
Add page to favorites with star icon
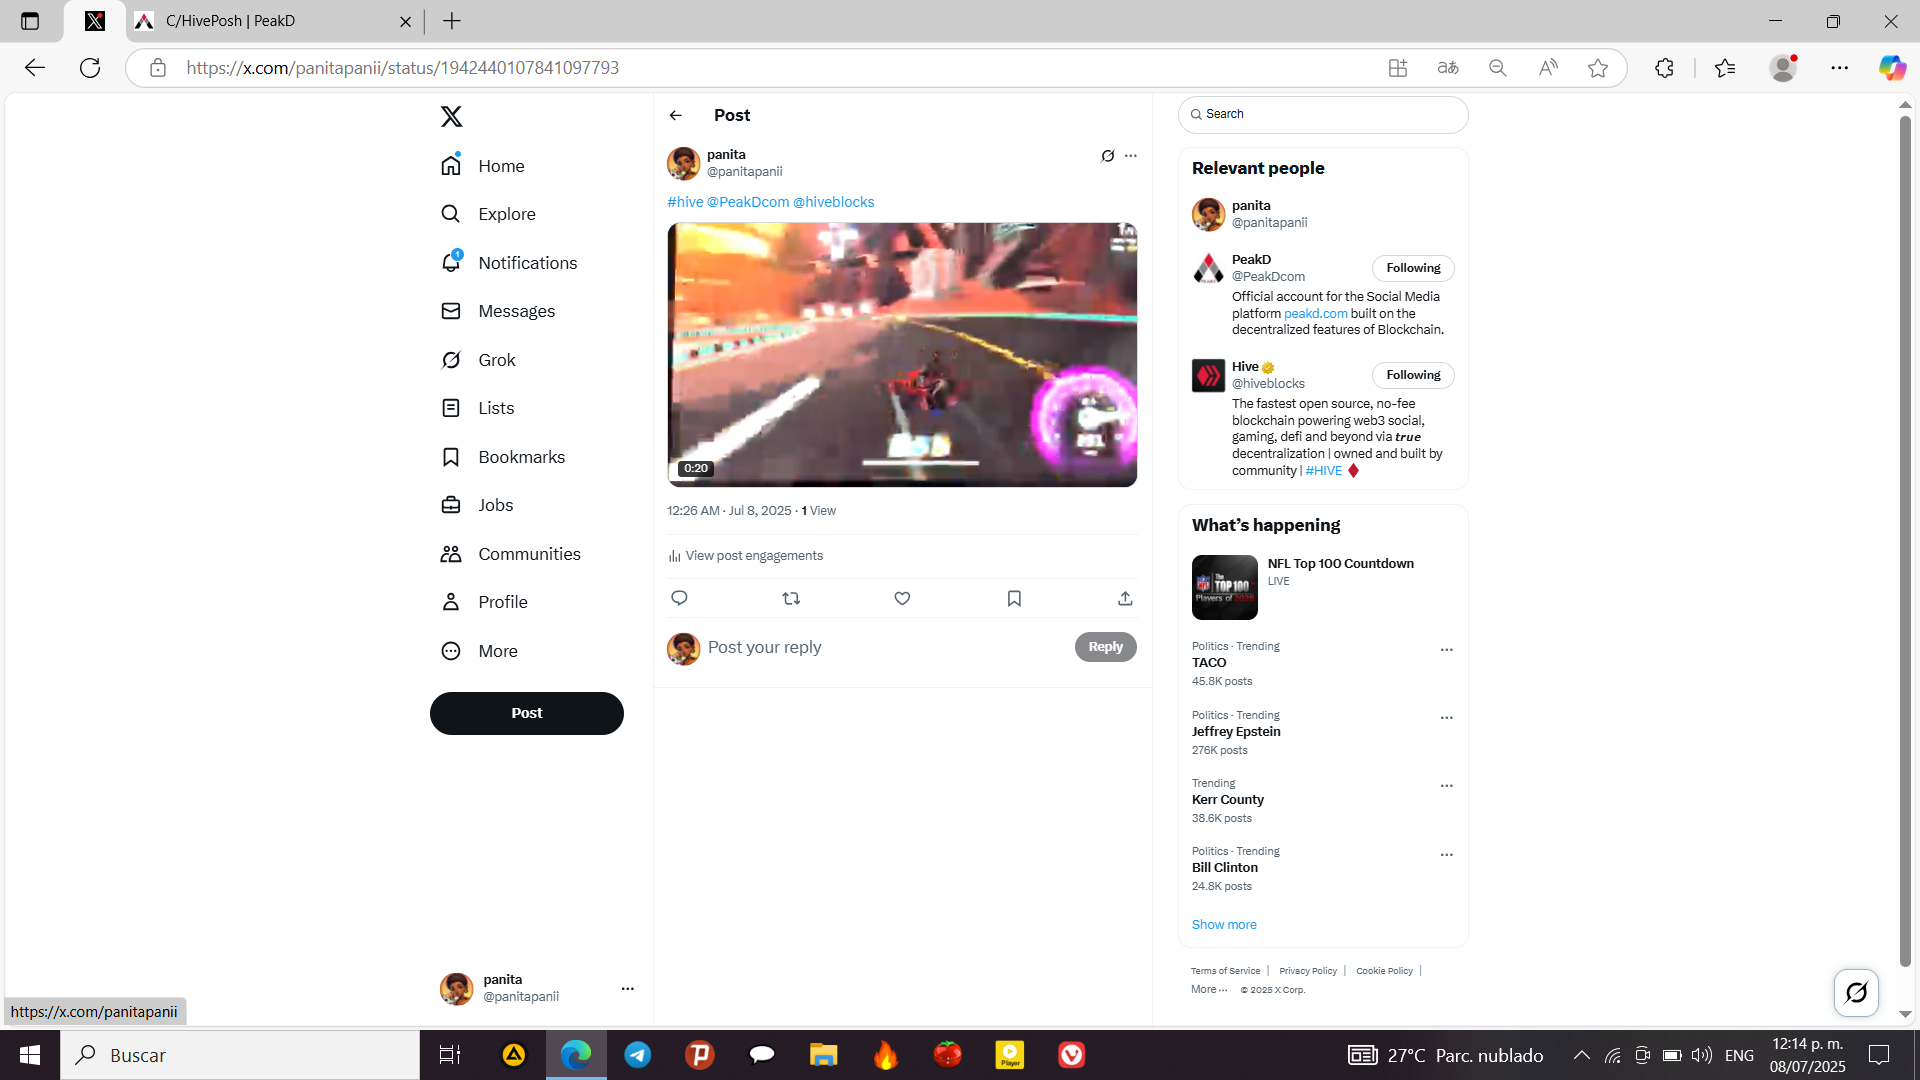click(1598, 68)
